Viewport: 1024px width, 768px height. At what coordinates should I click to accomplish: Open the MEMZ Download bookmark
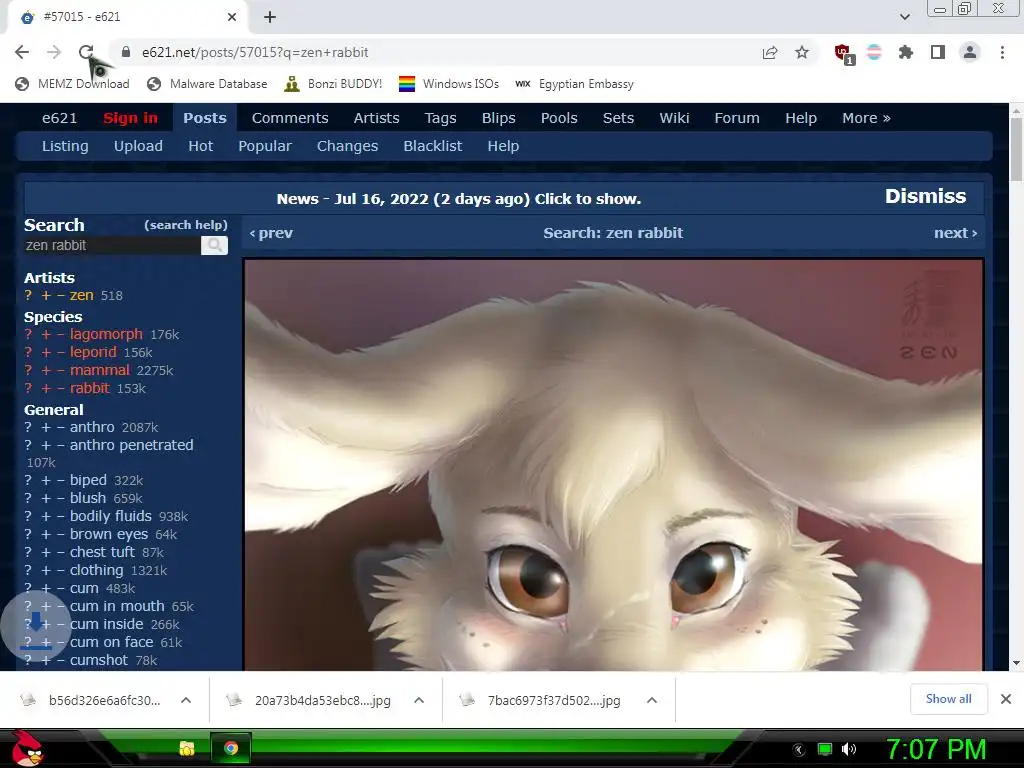72,84
